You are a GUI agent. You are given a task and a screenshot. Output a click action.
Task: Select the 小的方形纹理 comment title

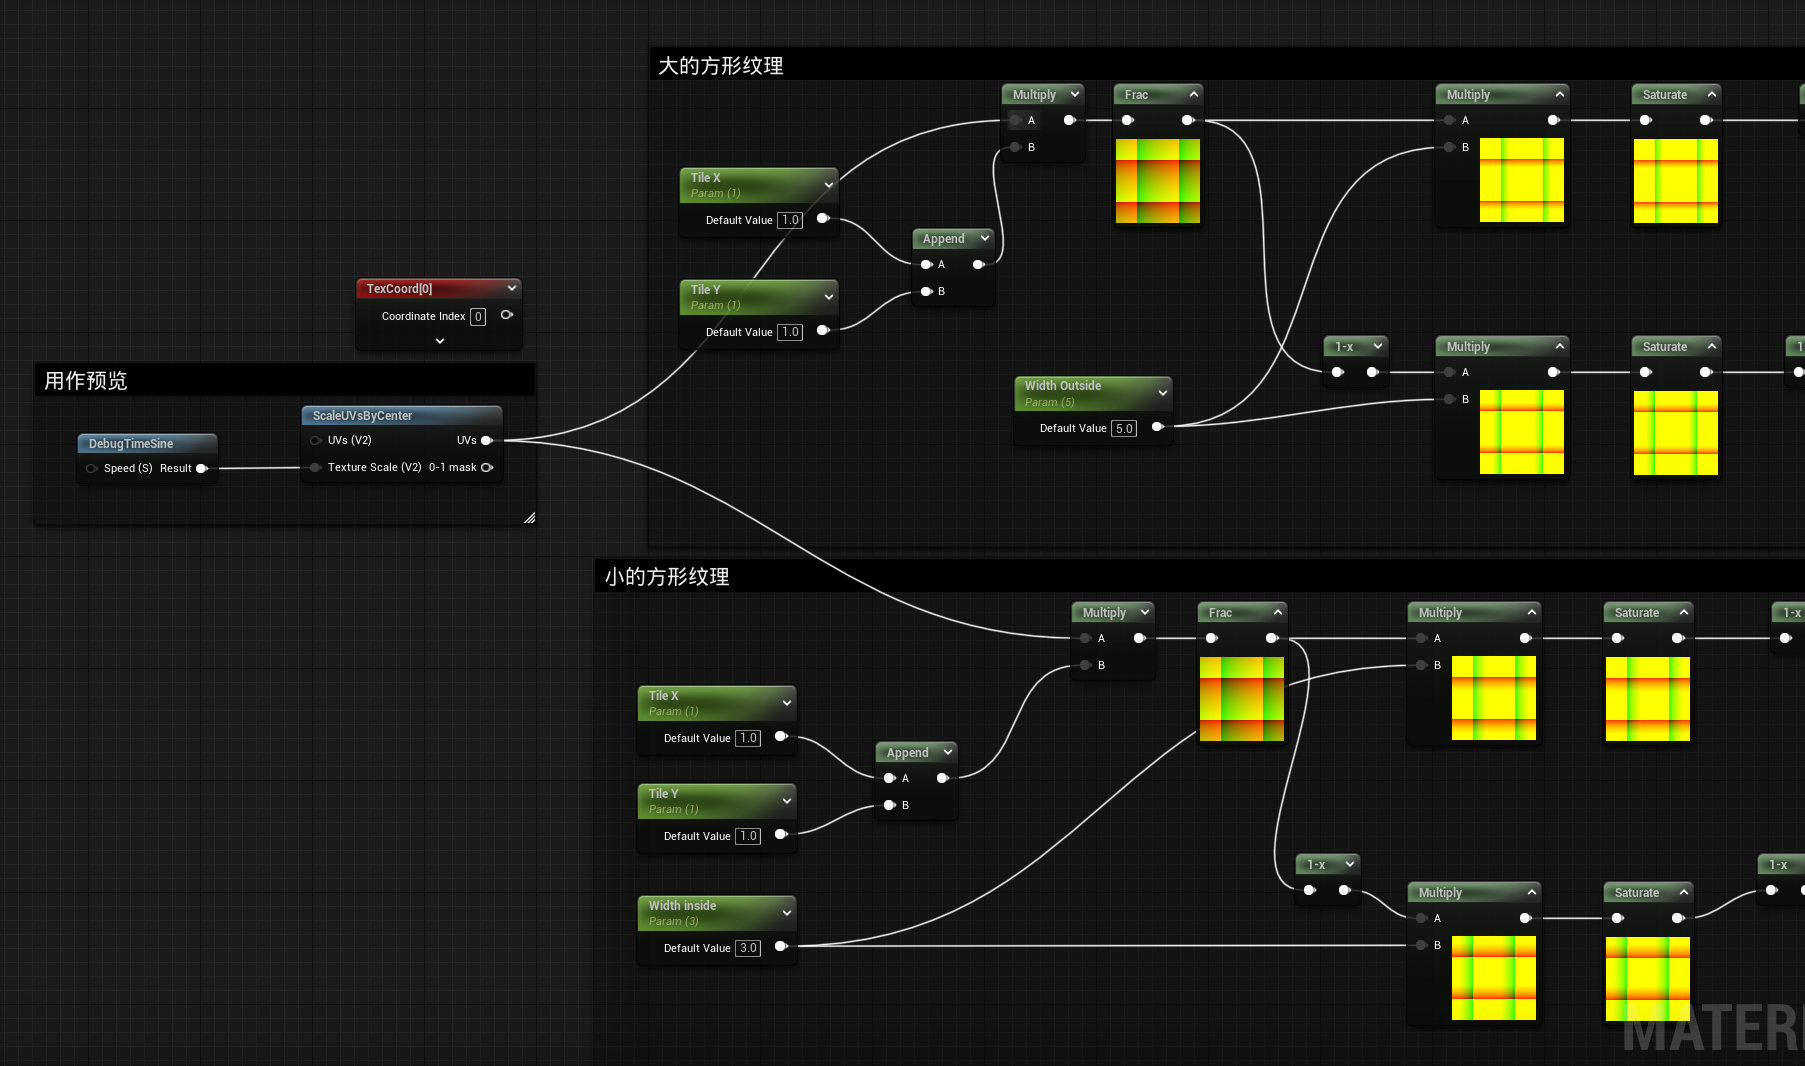pyautogui.click(x=667, y=577)
